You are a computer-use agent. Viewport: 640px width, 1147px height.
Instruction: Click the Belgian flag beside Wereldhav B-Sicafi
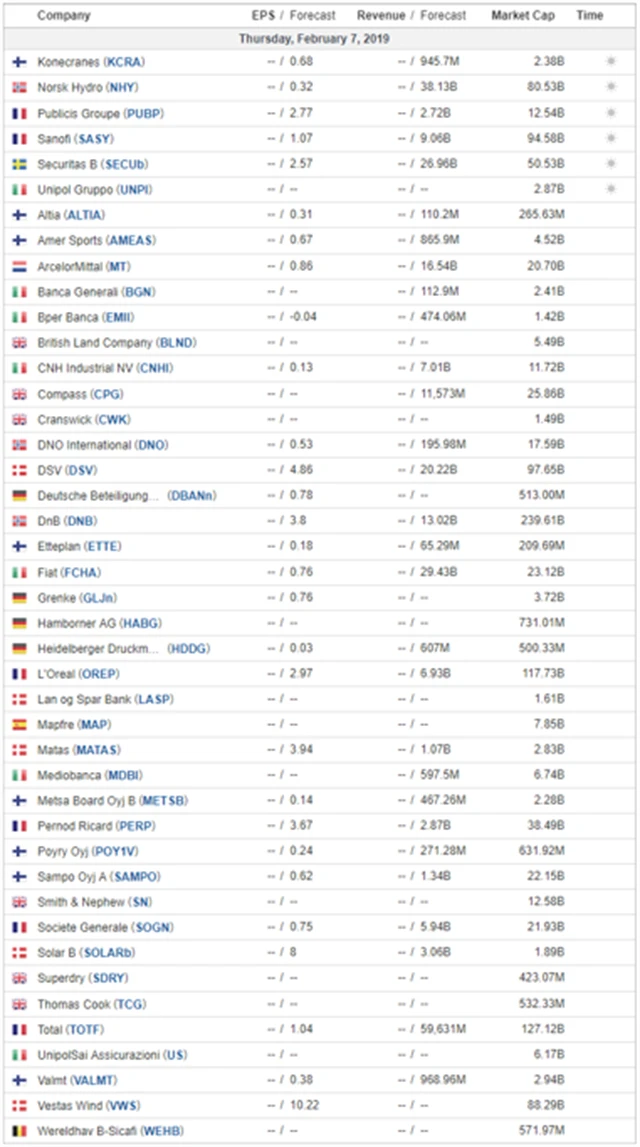[19, 1131]
